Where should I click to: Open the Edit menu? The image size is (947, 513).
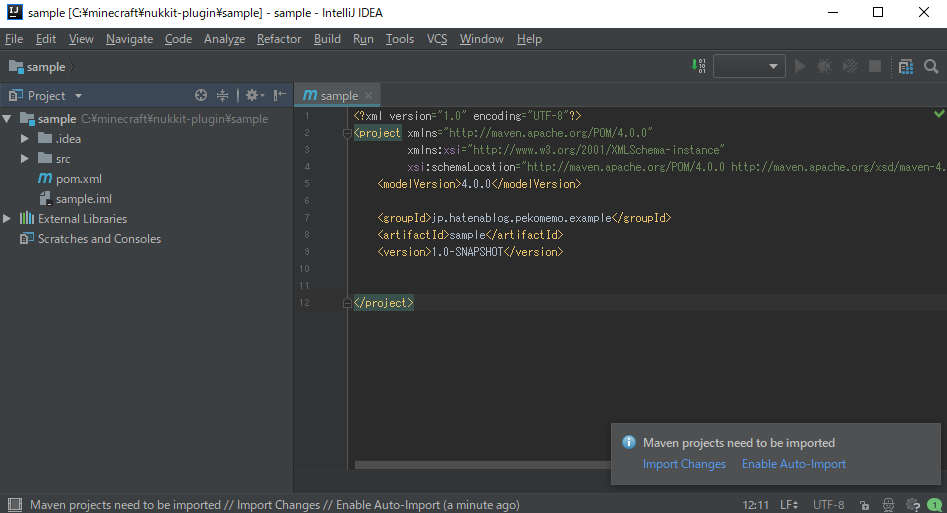46,39
